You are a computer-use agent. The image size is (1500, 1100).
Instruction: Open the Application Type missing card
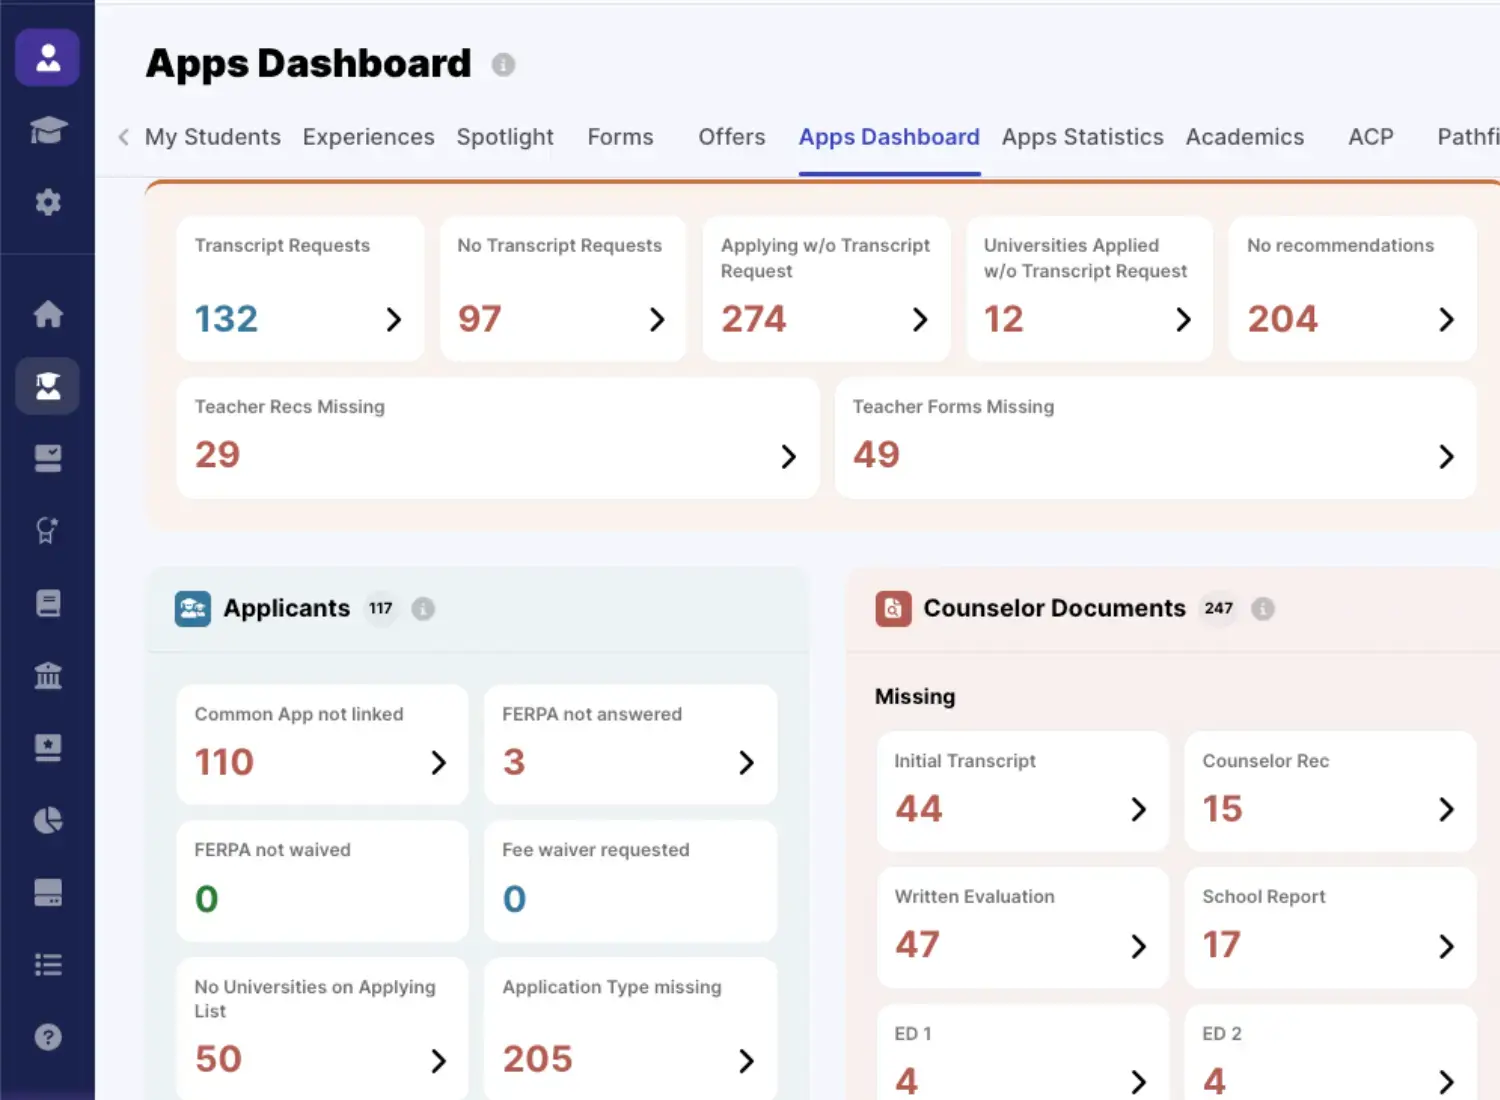630,1029
